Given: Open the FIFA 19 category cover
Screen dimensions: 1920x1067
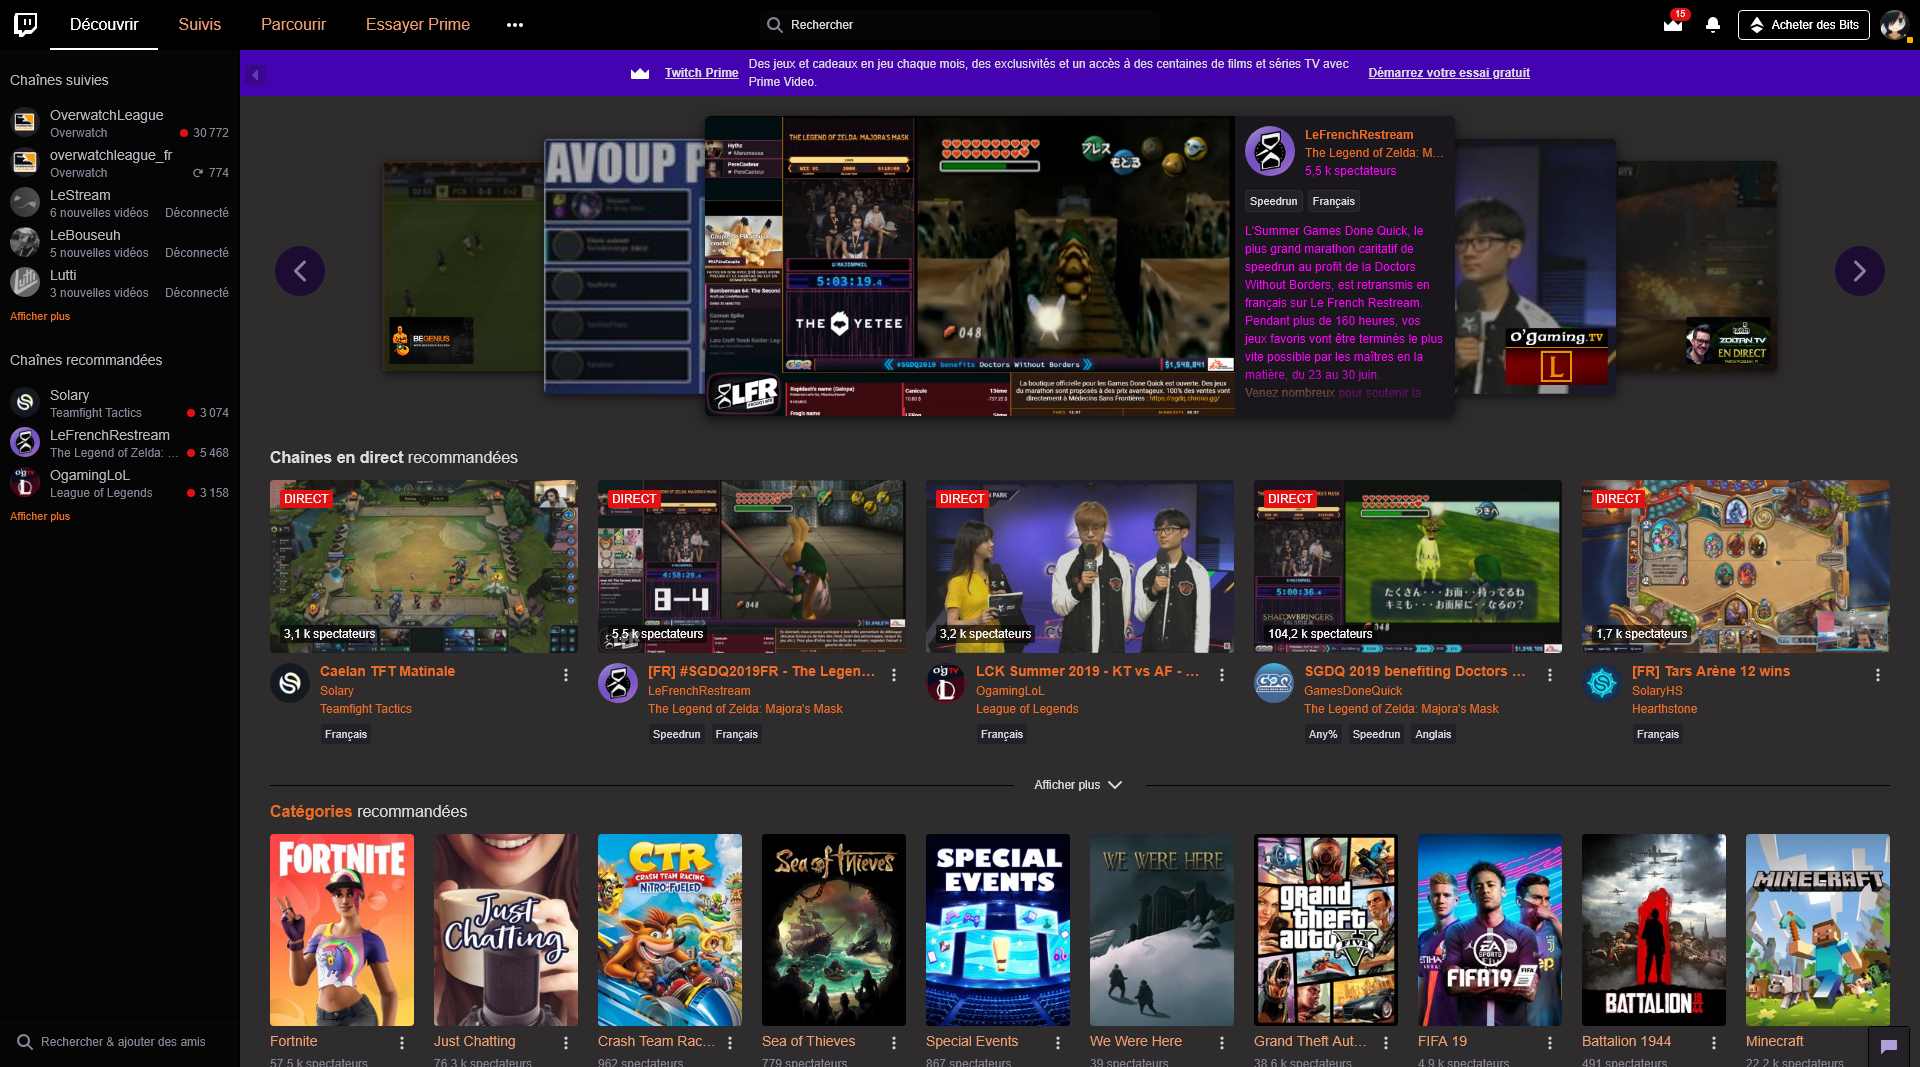Looking at the screenshot, I should (1490, 930).
